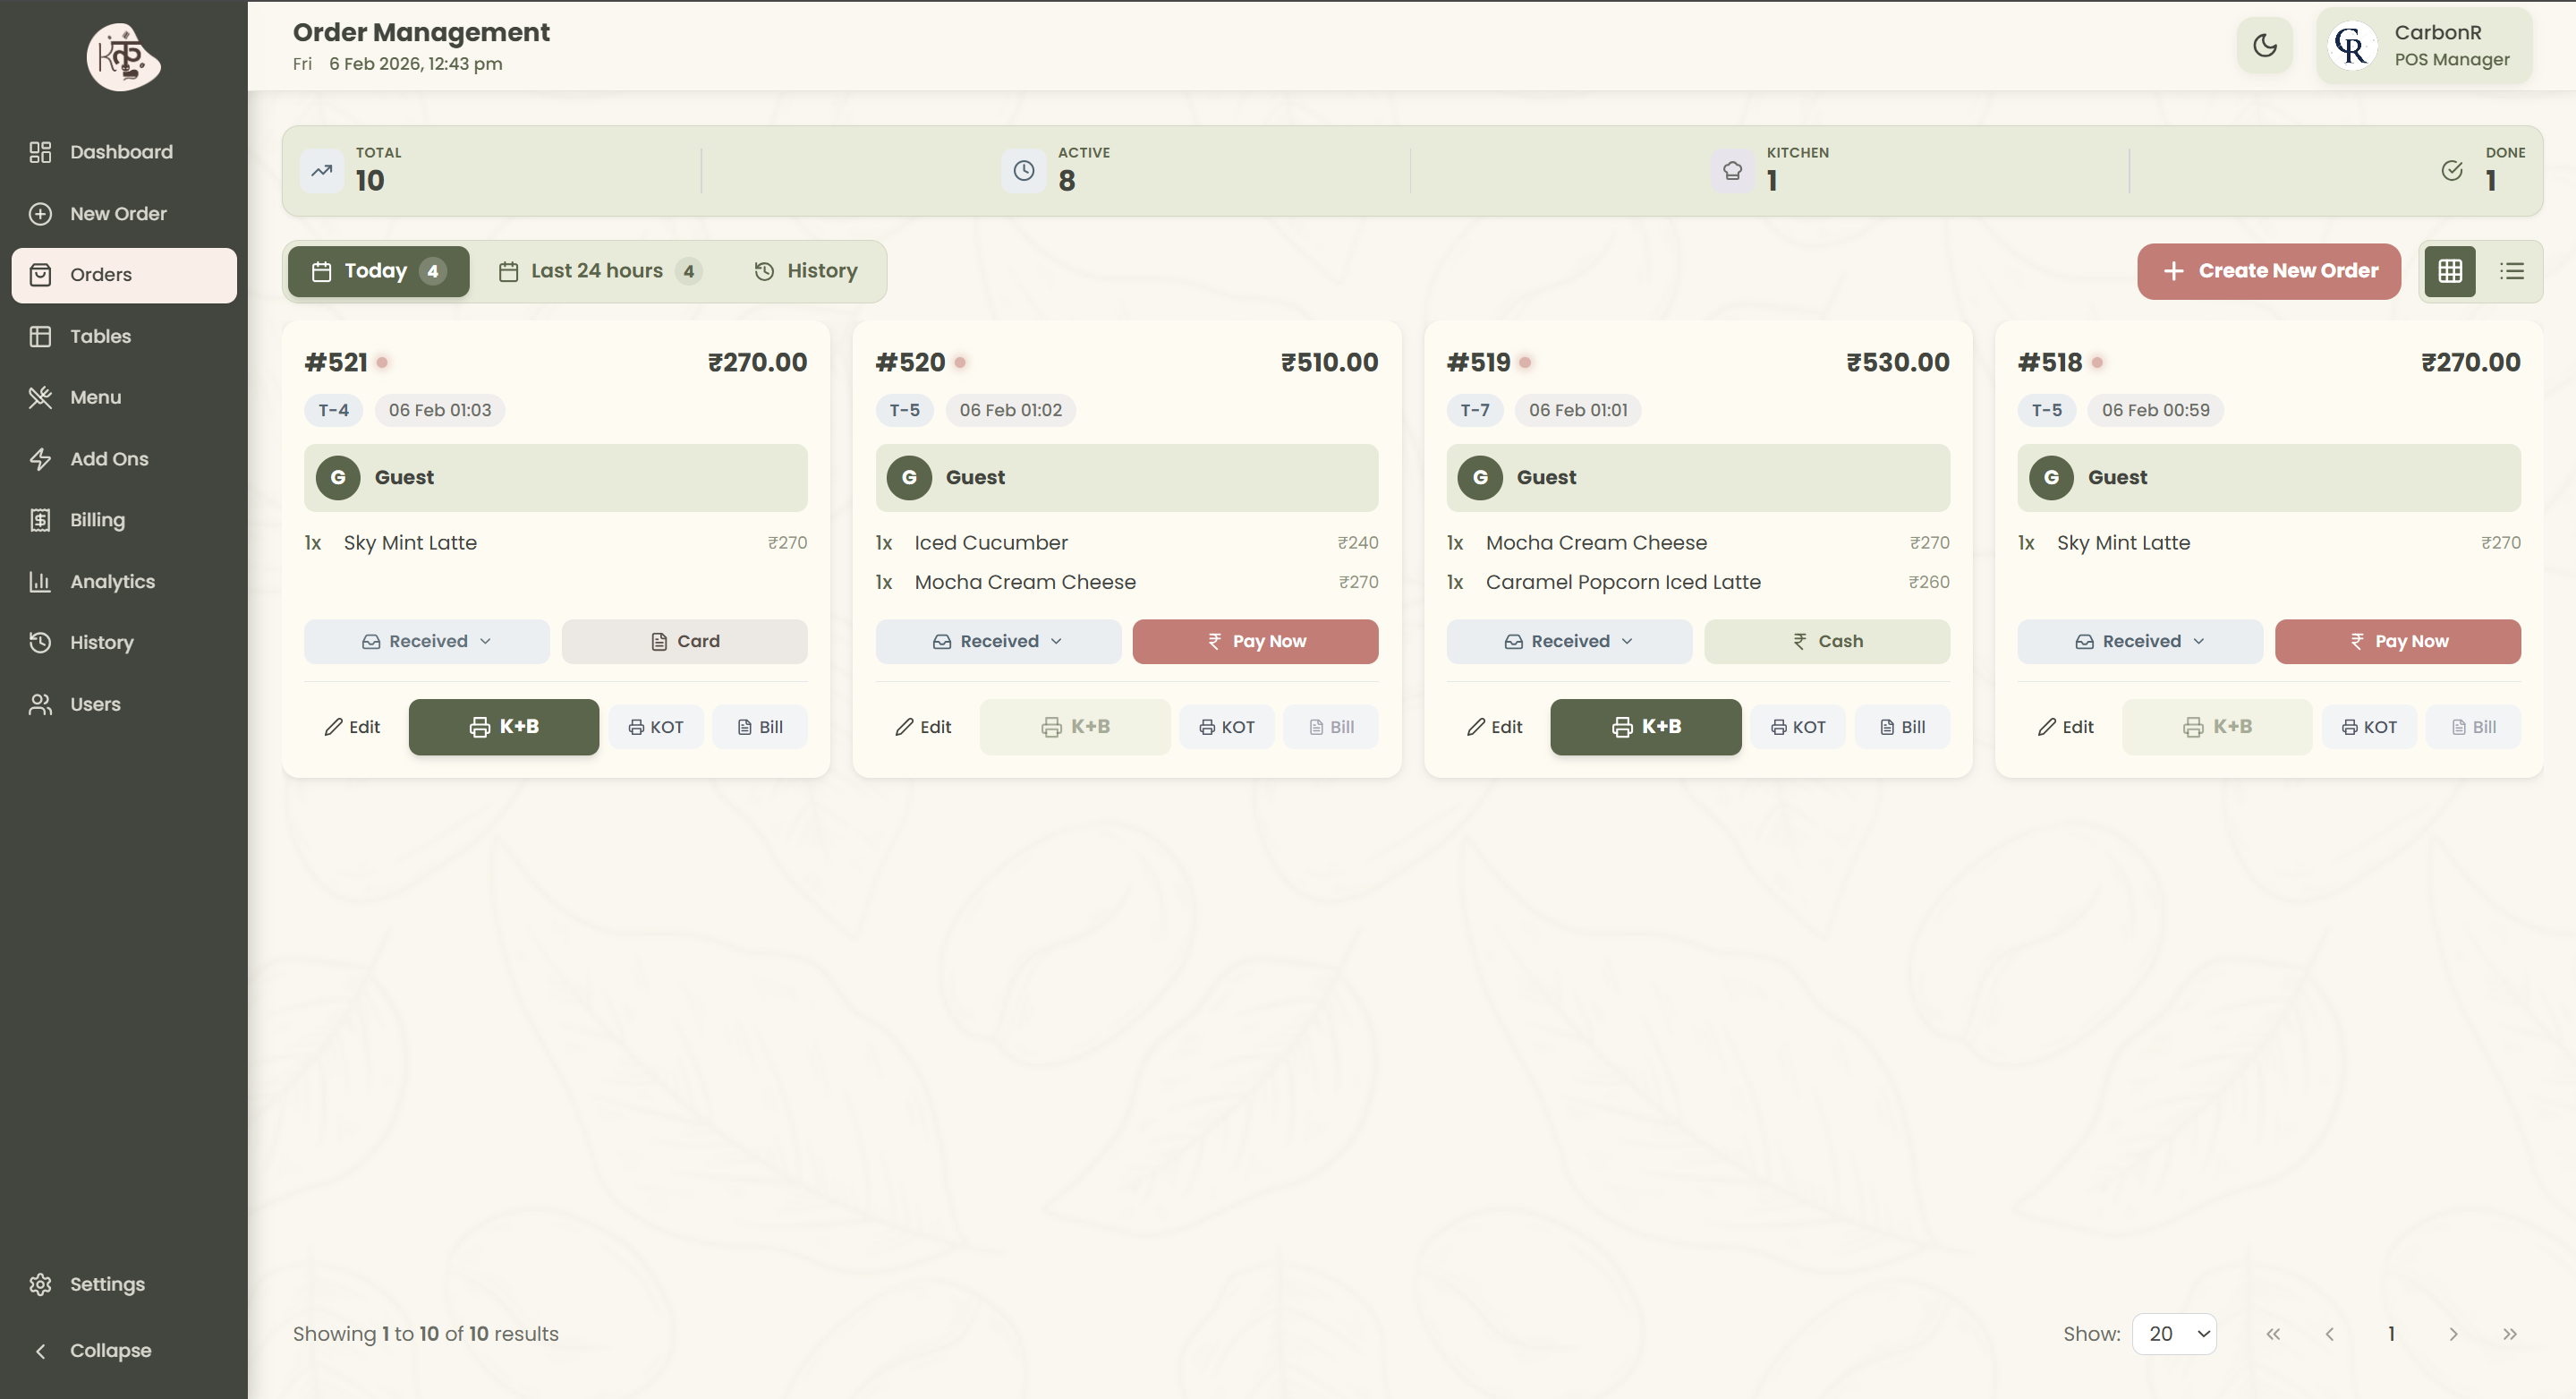Switch to the Last 24 hours tab
The height and width of the screenshot is (1399, 2576).
point(597,270)
